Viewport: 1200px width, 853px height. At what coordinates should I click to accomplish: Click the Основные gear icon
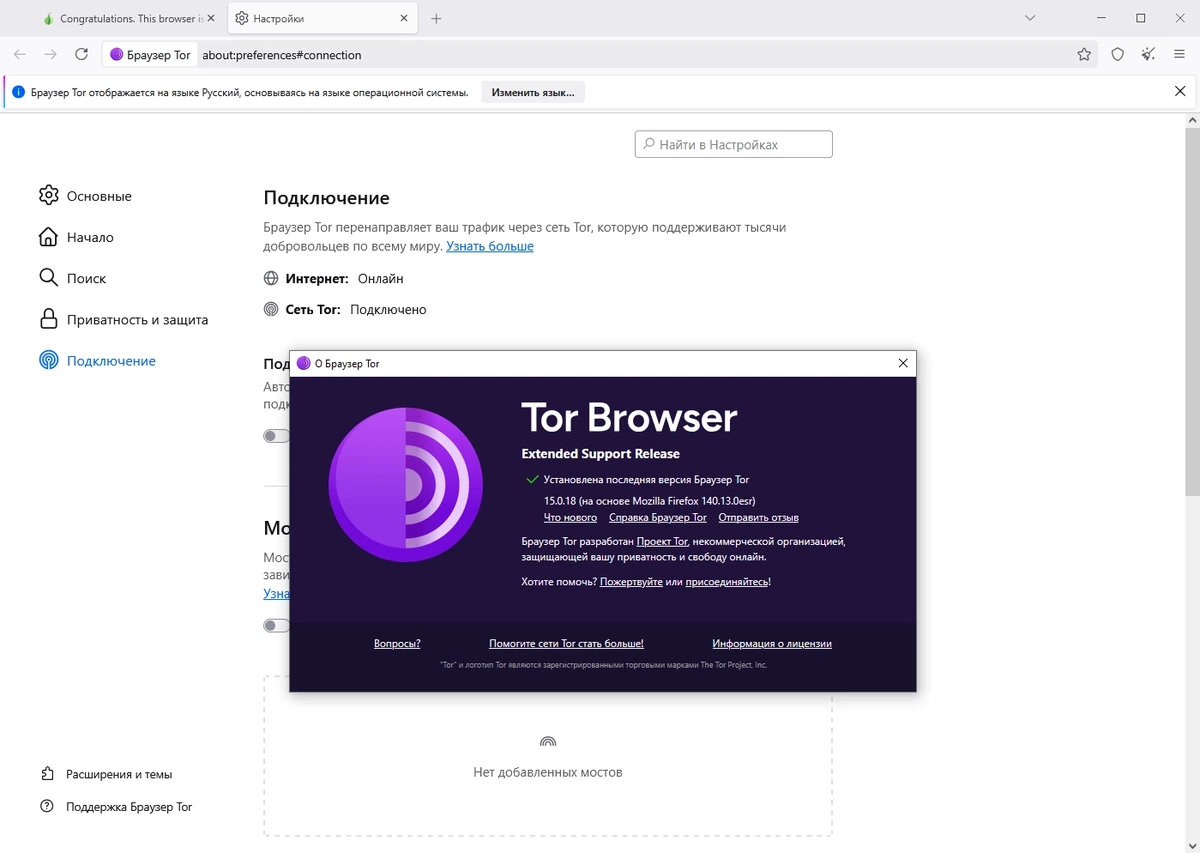[48, 195]
